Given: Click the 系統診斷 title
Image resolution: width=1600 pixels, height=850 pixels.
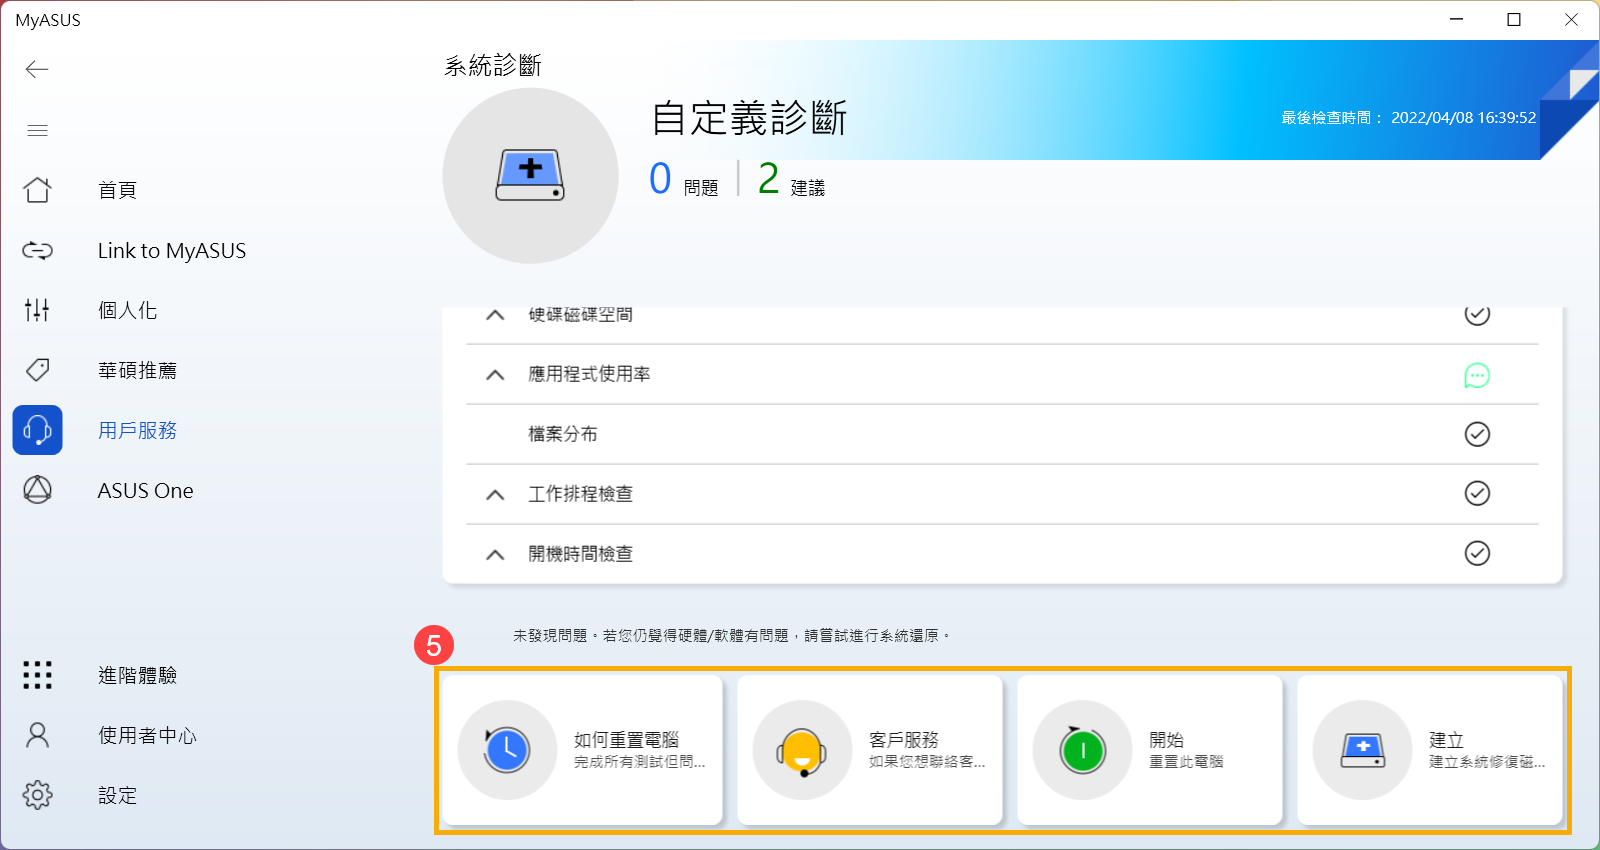Looking at the screenshot, I should click(x=493, y=66).
